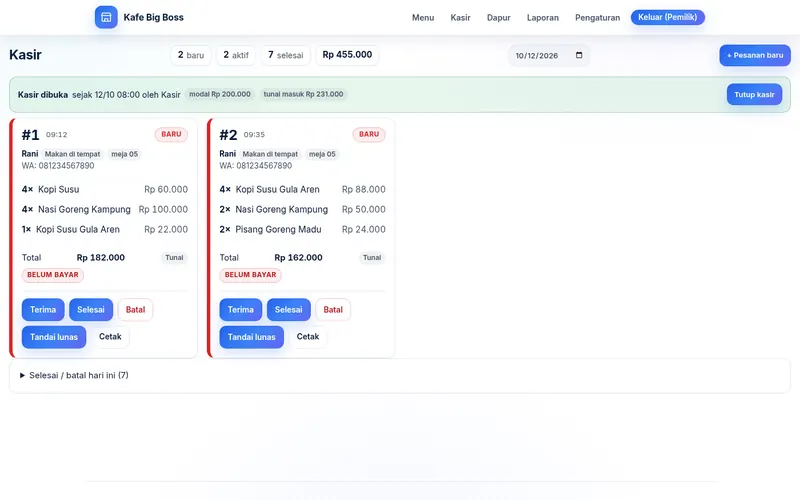Click the Pisang Goreng Madu item row
800x500 pixels.
tap(303, 230)
